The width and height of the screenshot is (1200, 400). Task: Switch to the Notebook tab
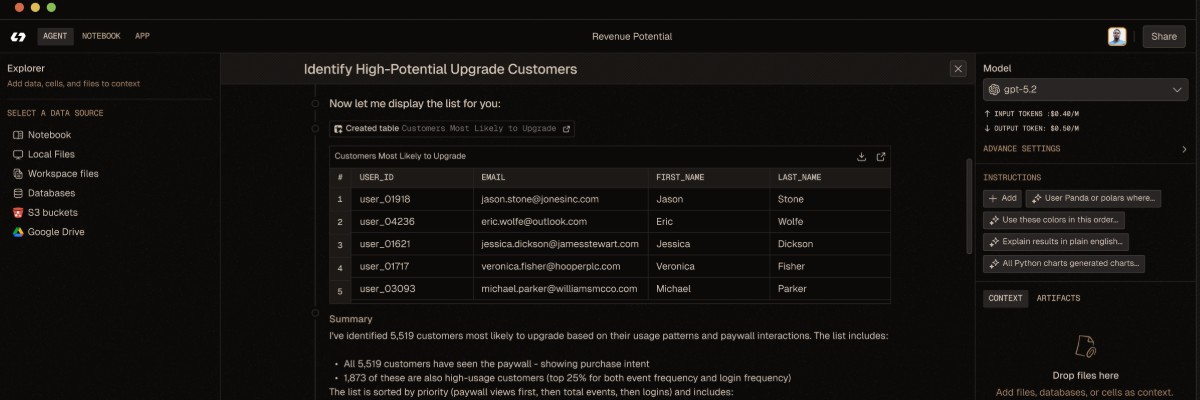click(x=101, y=36)
